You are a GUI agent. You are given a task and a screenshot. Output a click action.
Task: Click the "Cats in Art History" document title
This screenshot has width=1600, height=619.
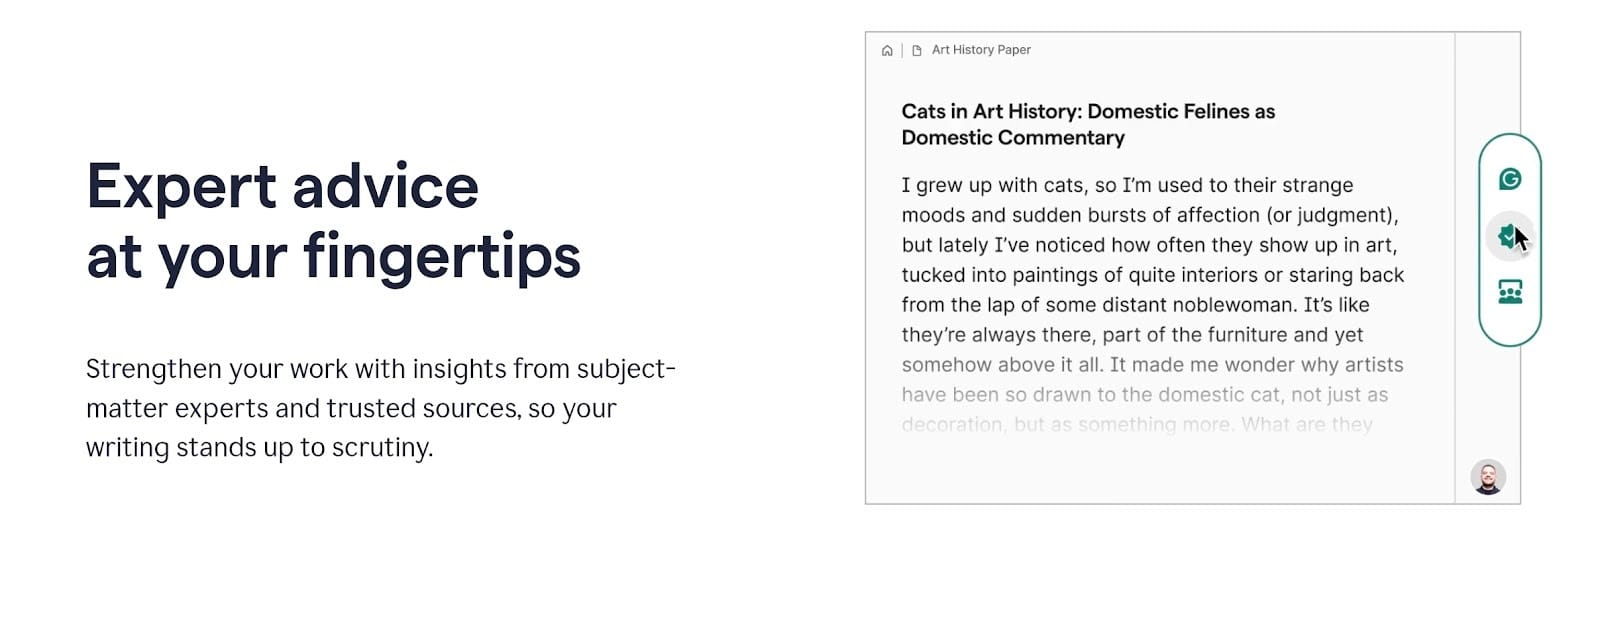pos(1088,111)
